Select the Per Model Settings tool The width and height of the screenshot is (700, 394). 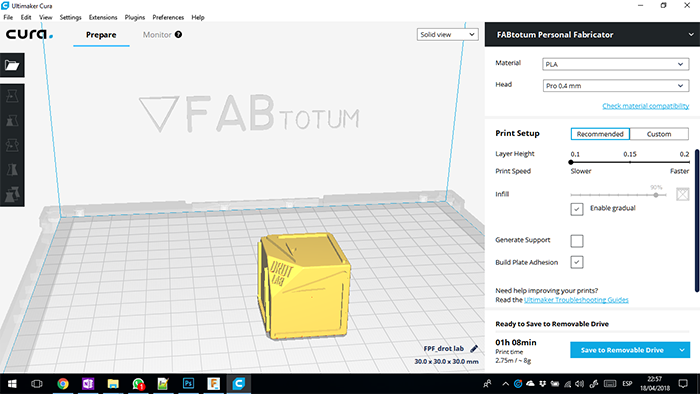[x=12, y=194]
